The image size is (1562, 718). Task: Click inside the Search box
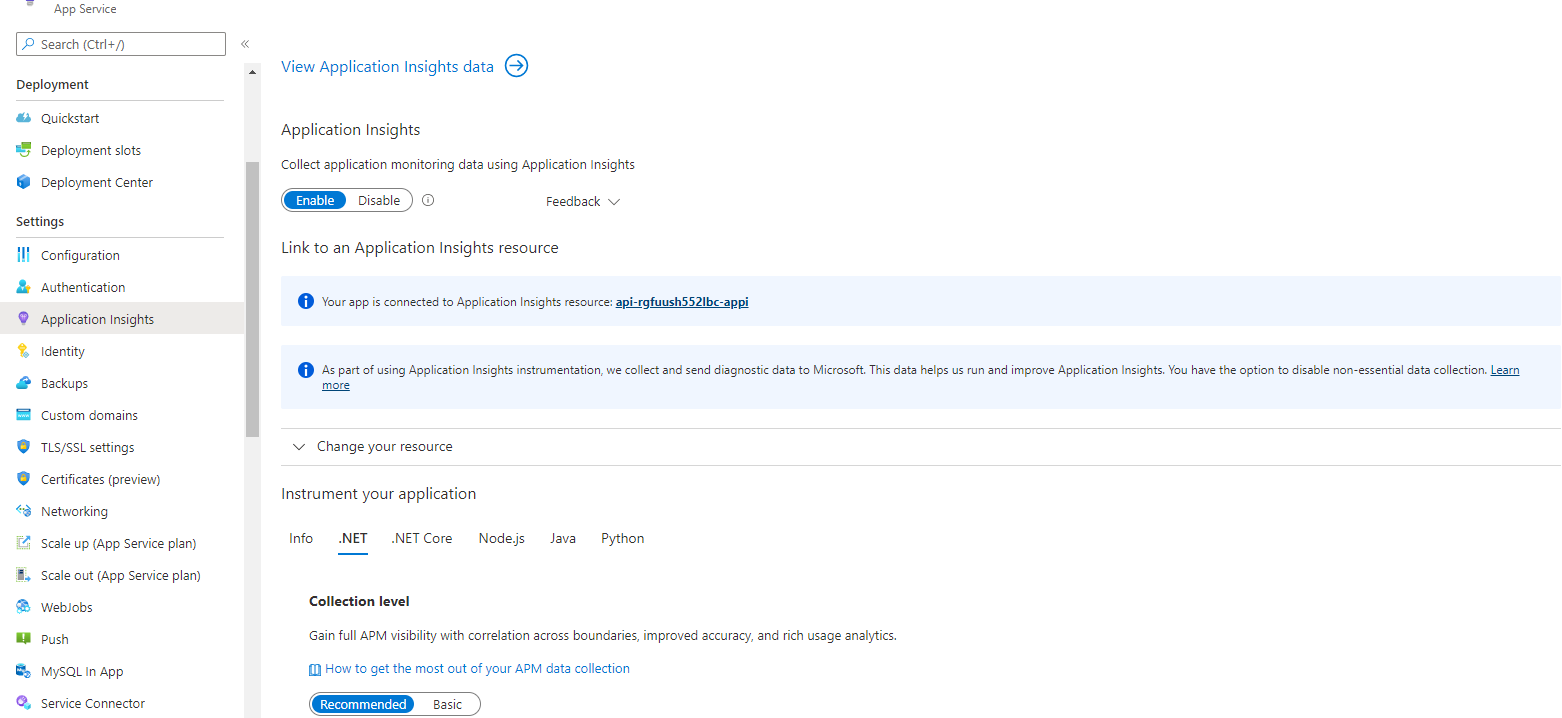pos(120,43)
